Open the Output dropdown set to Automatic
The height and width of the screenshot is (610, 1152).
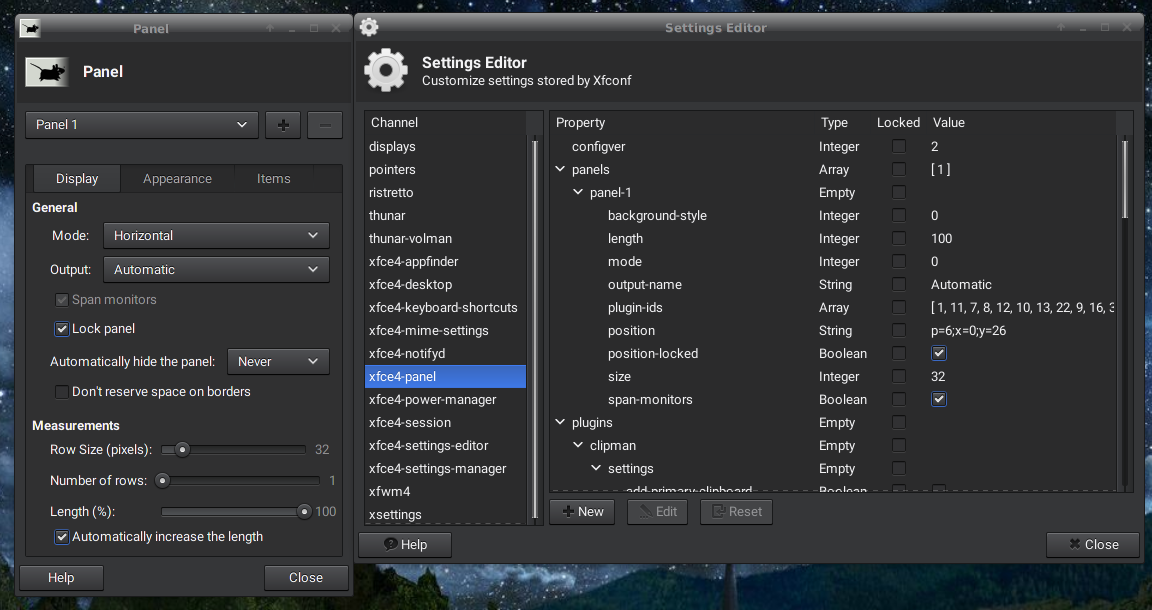coord(215,270)
